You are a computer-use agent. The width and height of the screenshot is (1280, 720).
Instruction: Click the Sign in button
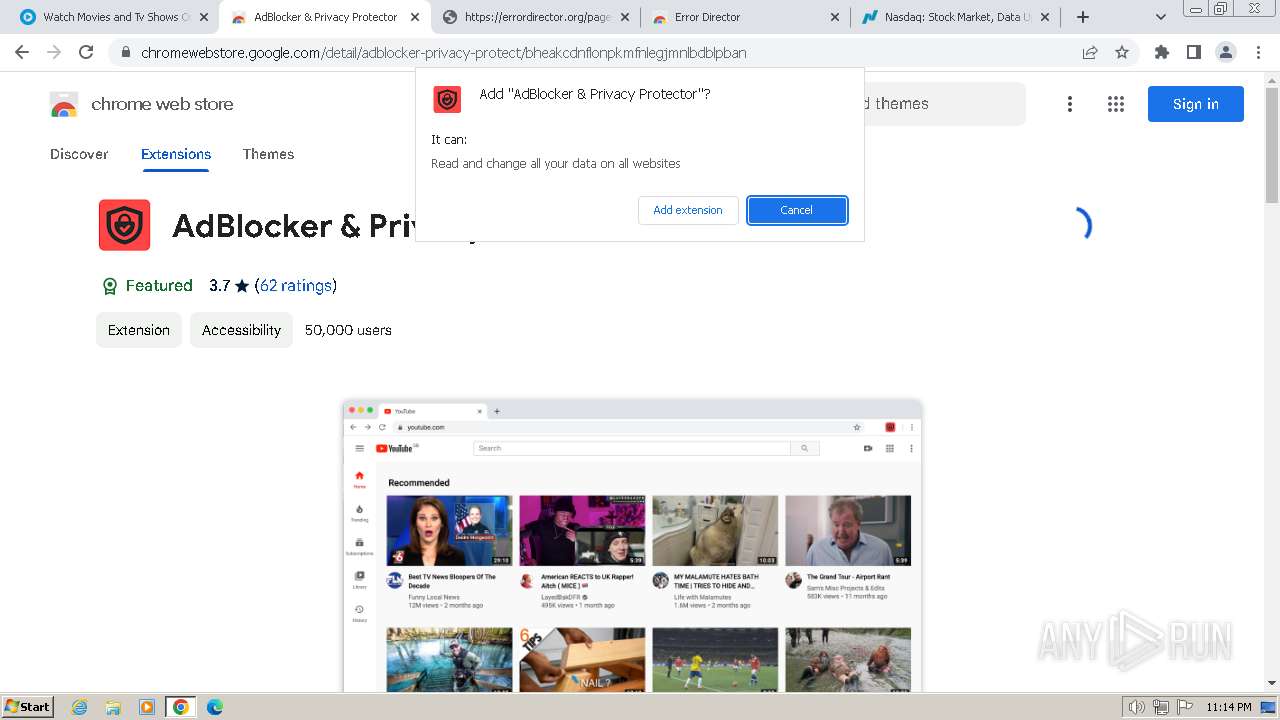coord(1195,104)
